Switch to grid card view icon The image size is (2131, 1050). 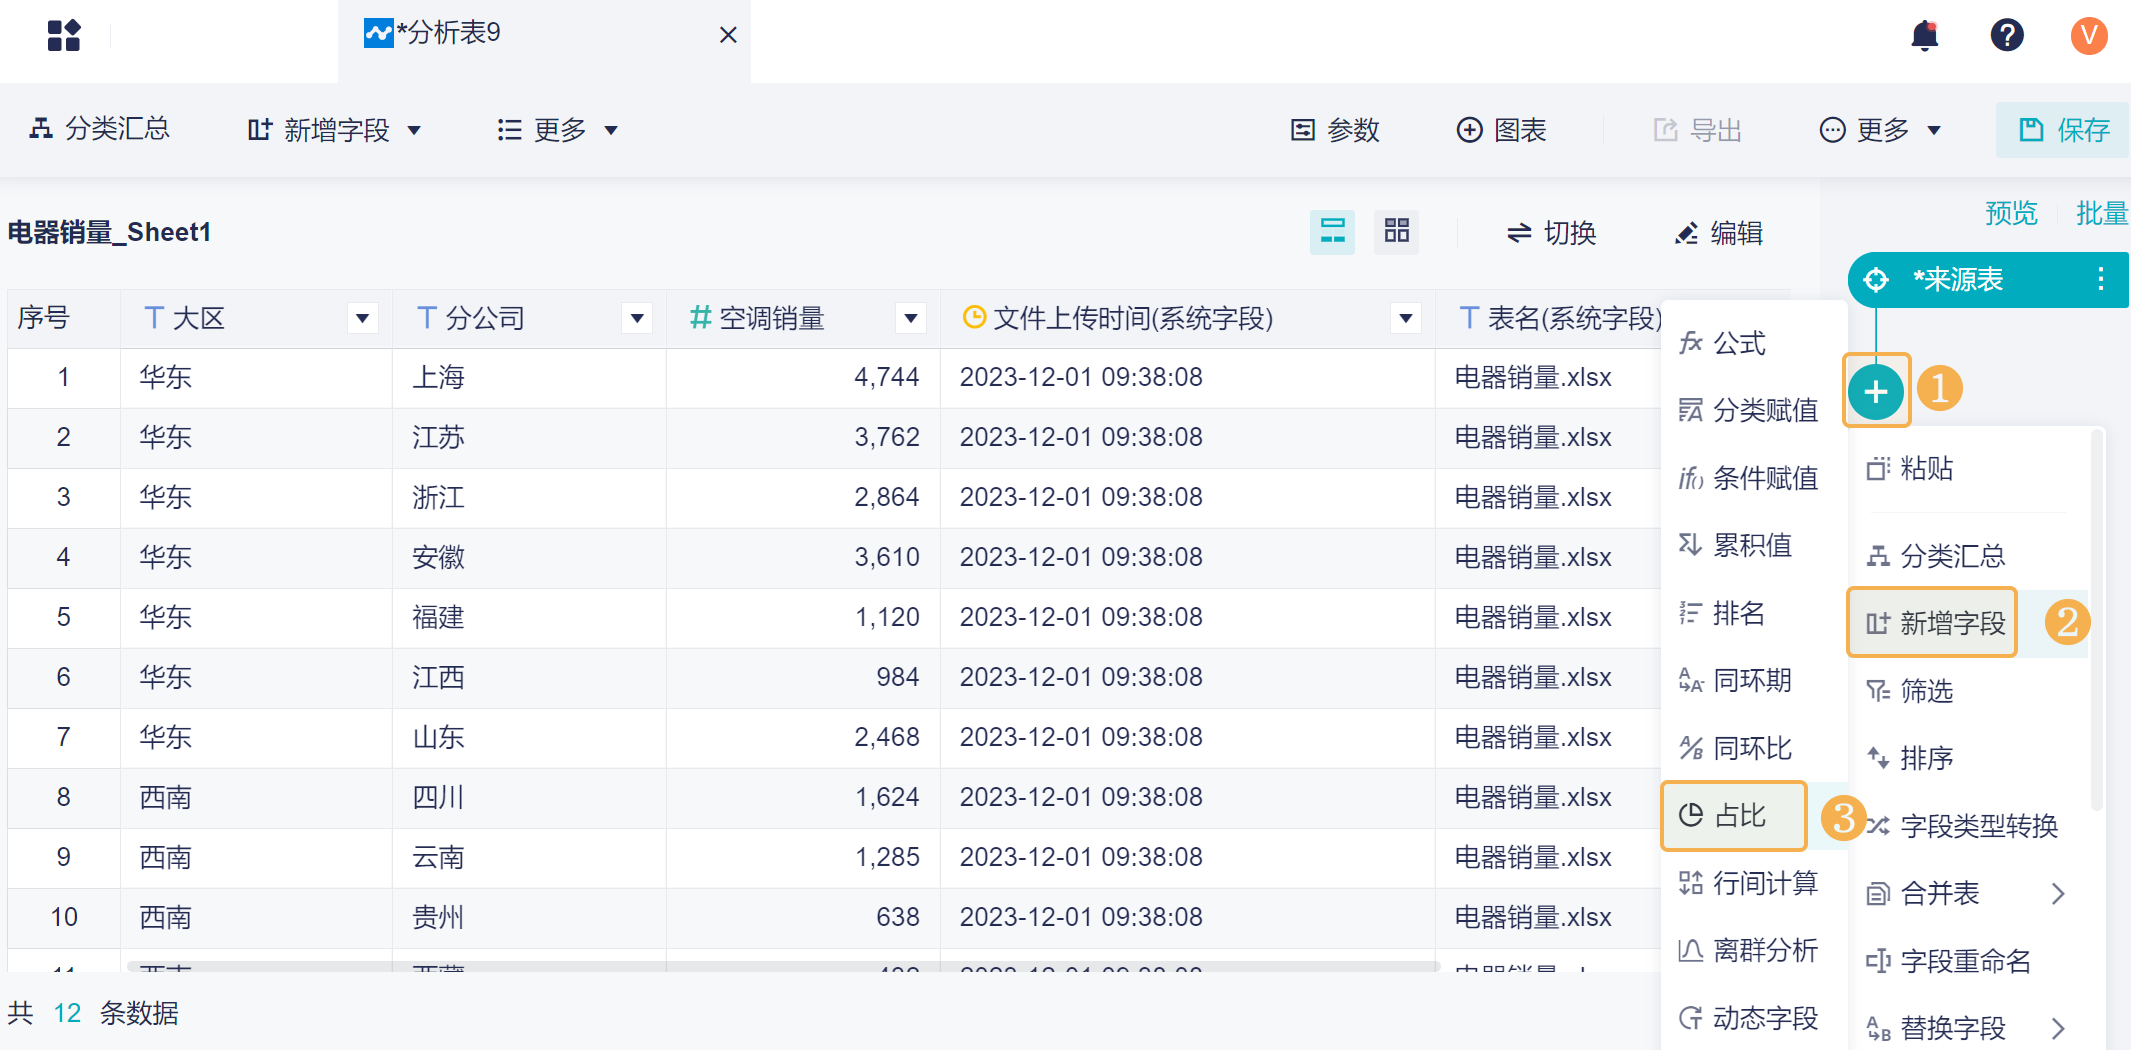coord(1396,232)
